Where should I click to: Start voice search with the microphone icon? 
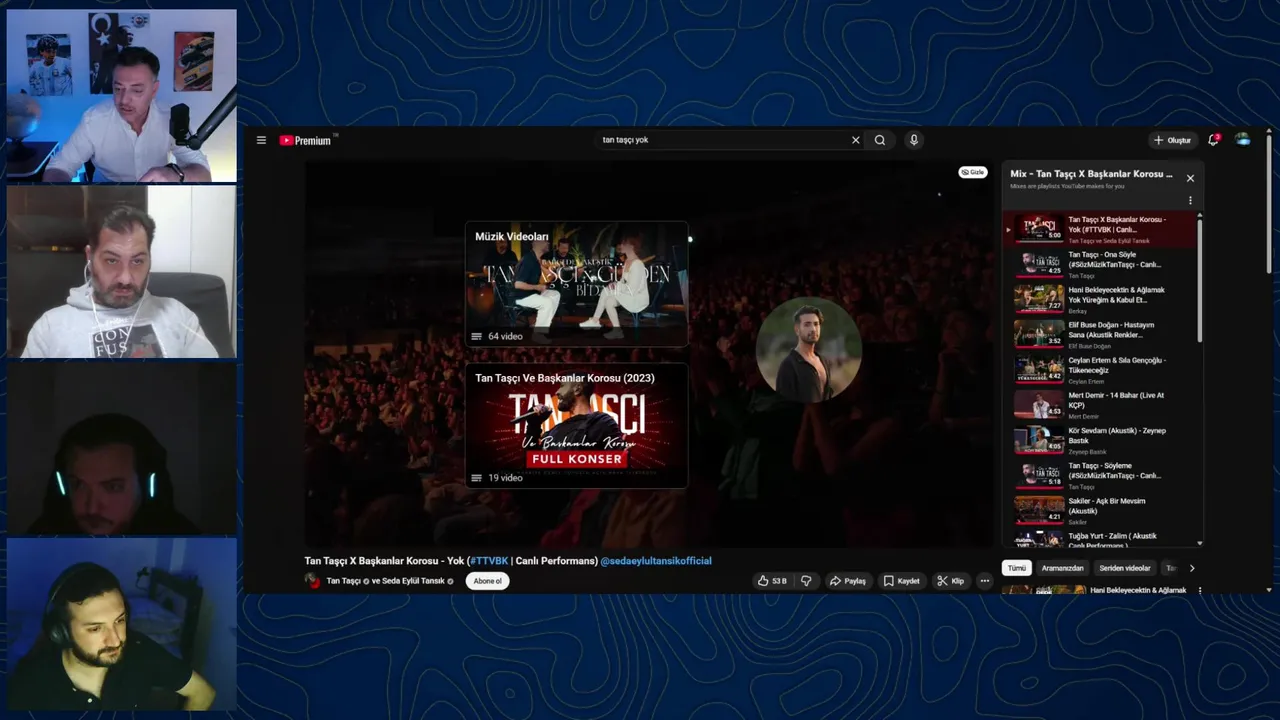pos(913,140)
